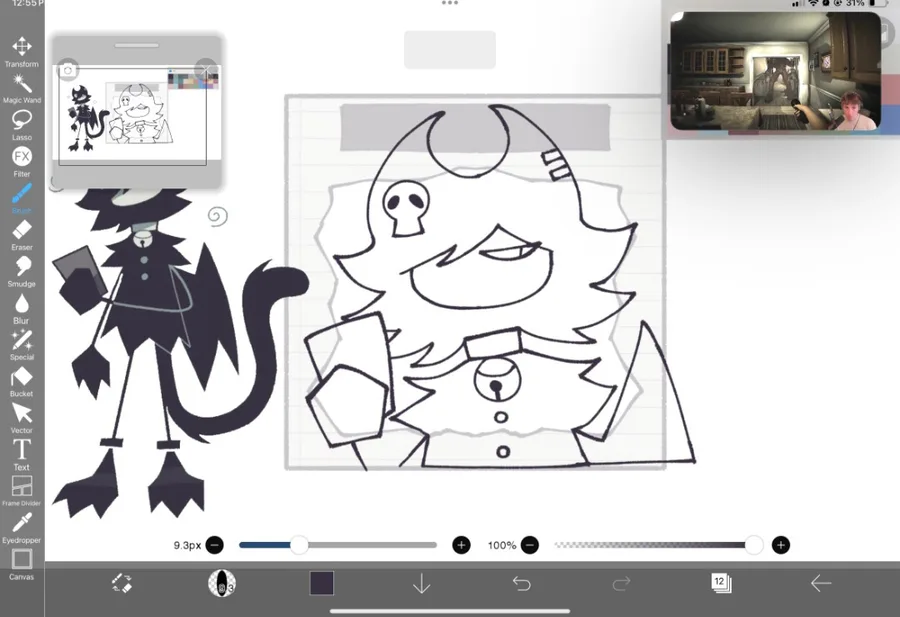Decrease brush thickness with minus button

pos(215,545)
